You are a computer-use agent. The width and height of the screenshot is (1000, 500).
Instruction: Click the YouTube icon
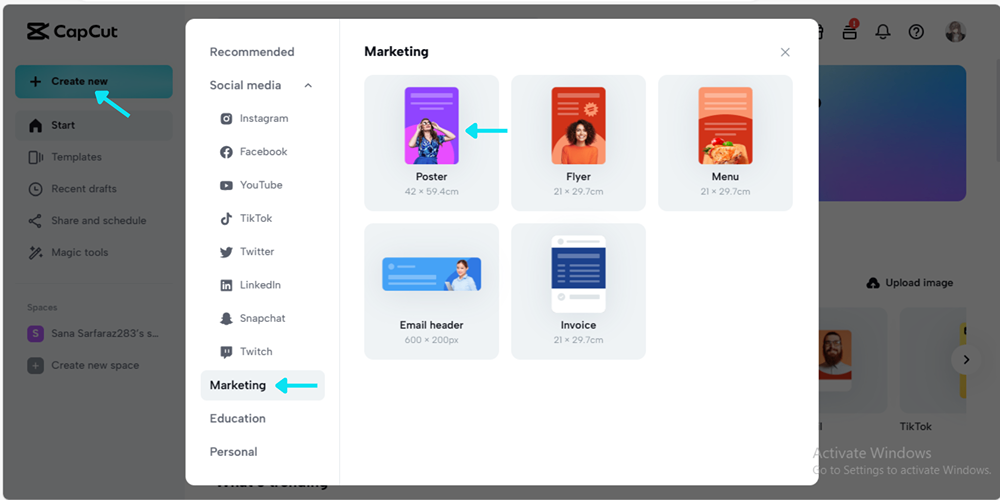tap(226, 186)
